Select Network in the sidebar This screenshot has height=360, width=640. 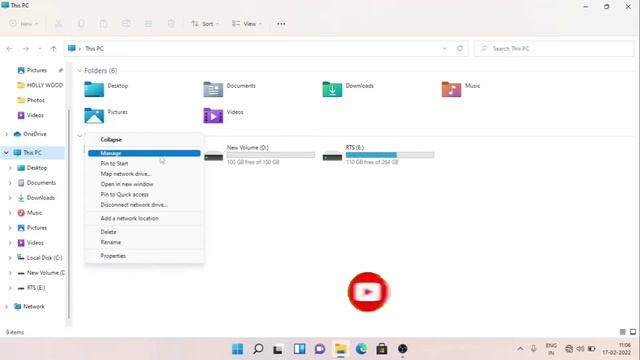(29, 307)
